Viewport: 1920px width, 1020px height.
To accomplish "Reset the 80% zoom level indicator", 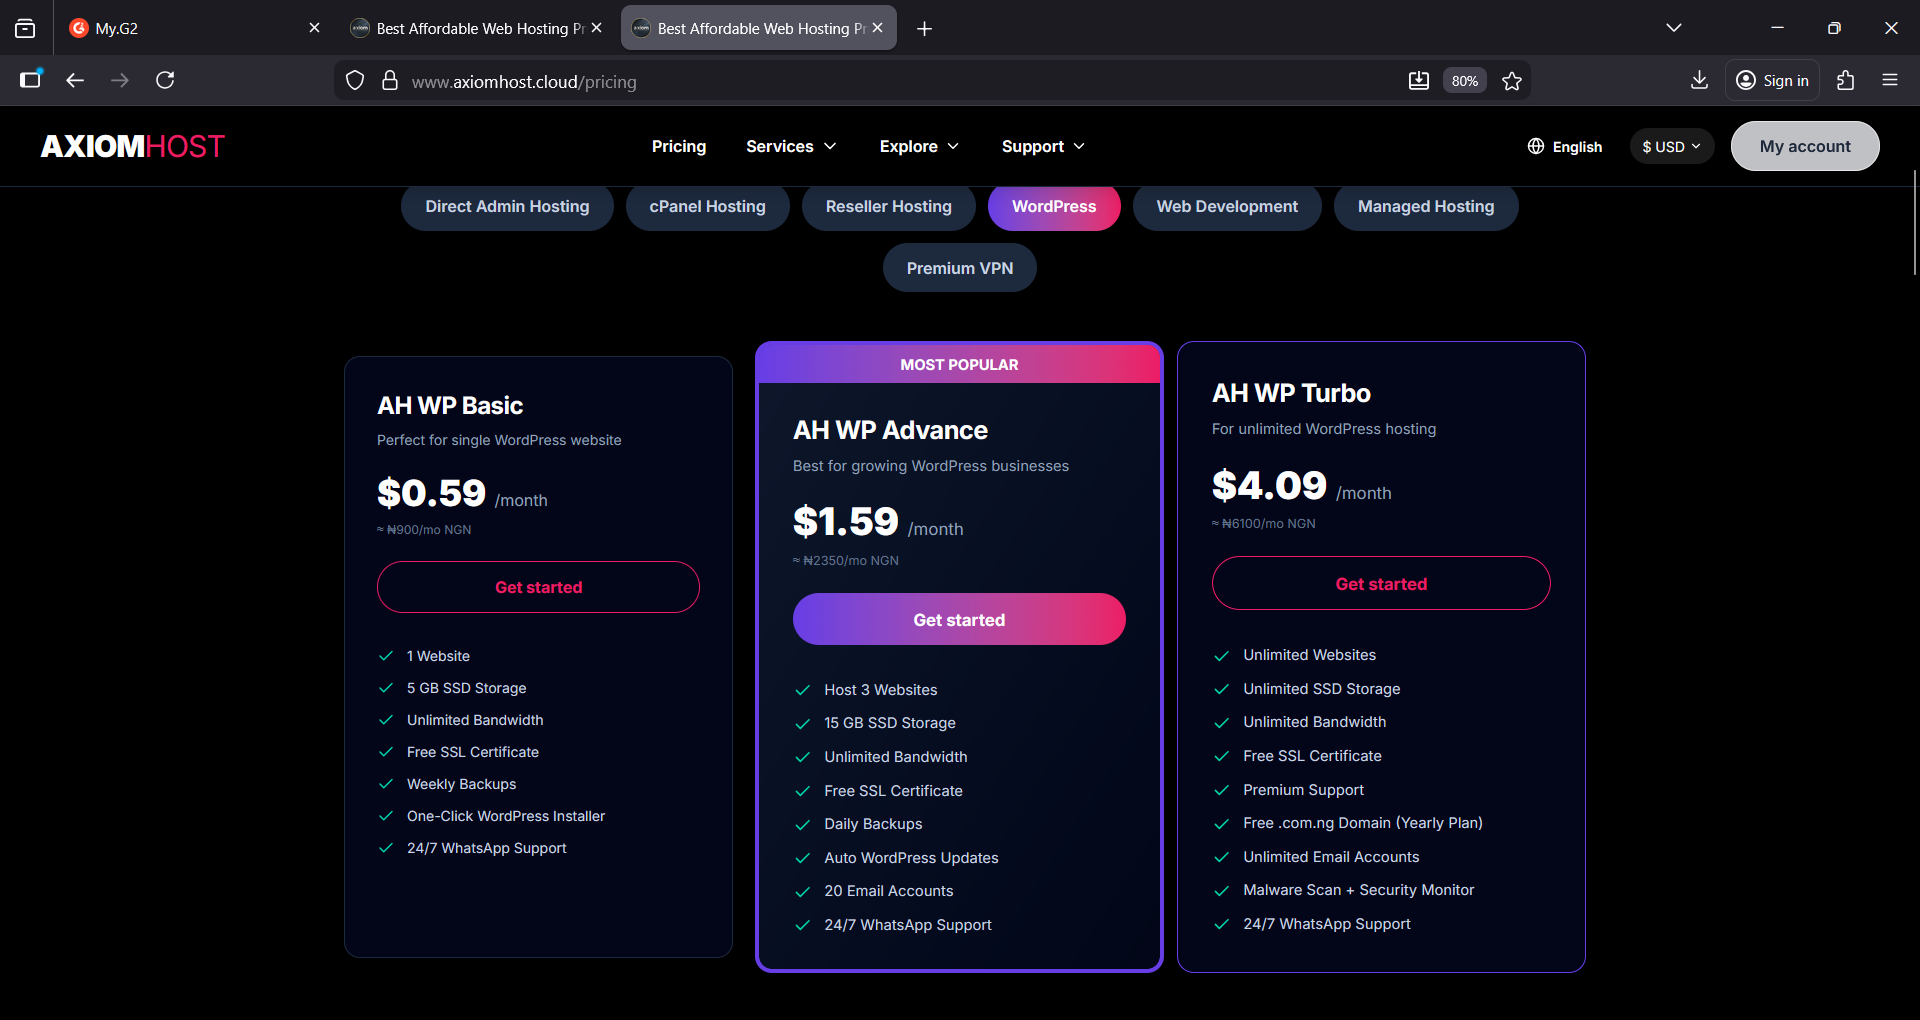I will pos(1465,81).
